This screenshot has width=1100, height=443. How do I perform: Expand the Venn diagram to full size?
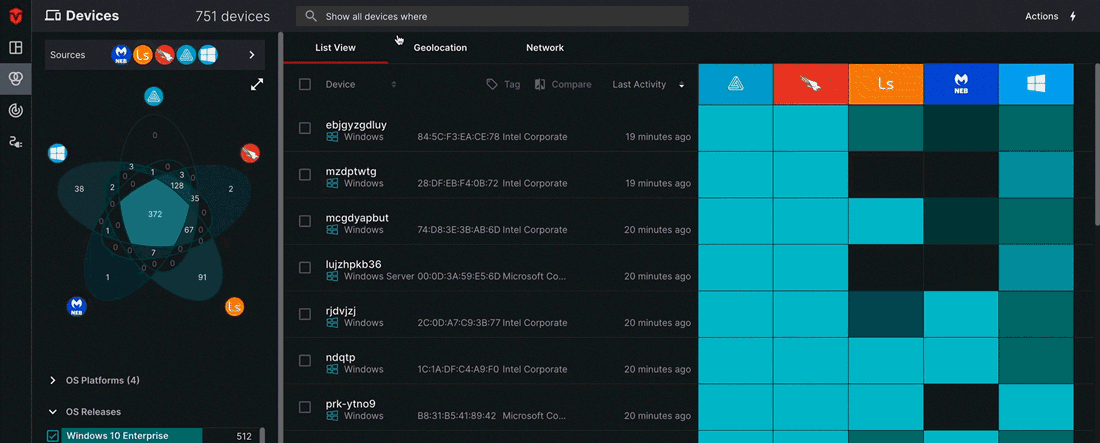257,84
